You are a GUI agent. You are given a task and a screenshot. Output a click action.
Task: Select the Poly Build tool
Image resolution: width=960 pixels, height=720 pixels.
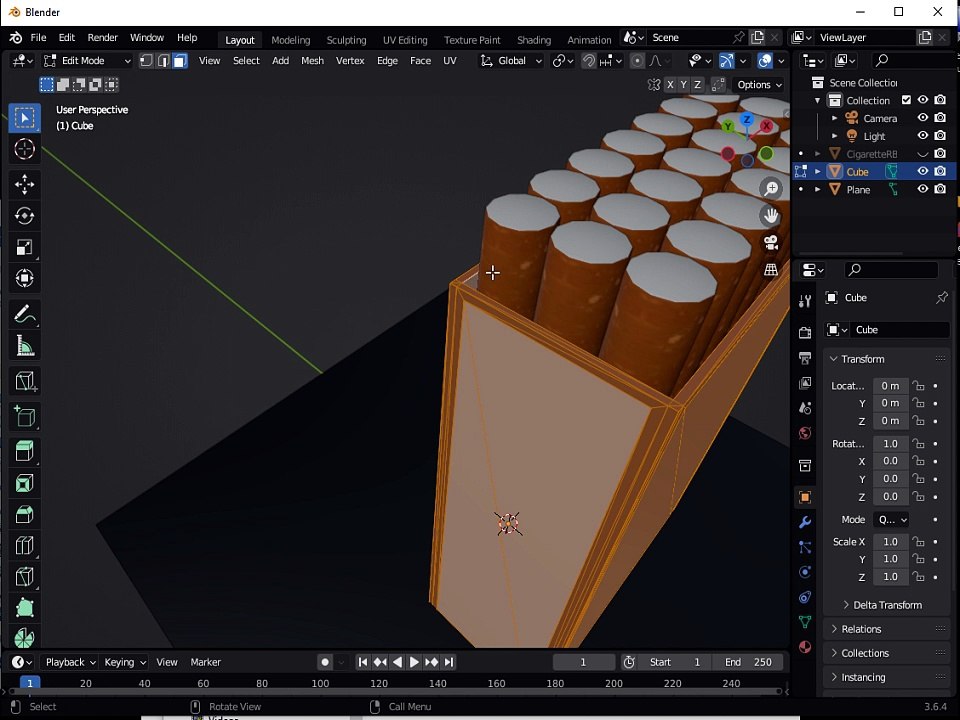tap(24, 607)
